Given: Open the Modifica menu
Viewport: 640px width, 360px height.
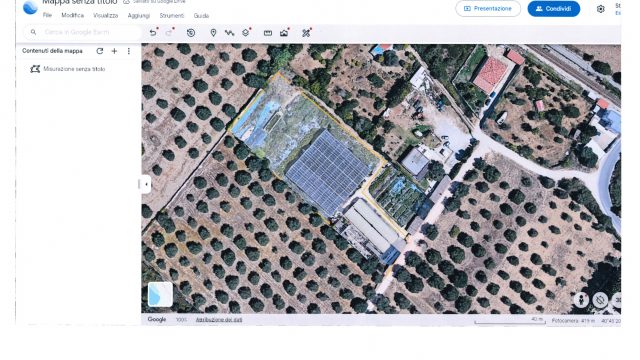Looking at the screenshot, I should [x=72, y=16].
